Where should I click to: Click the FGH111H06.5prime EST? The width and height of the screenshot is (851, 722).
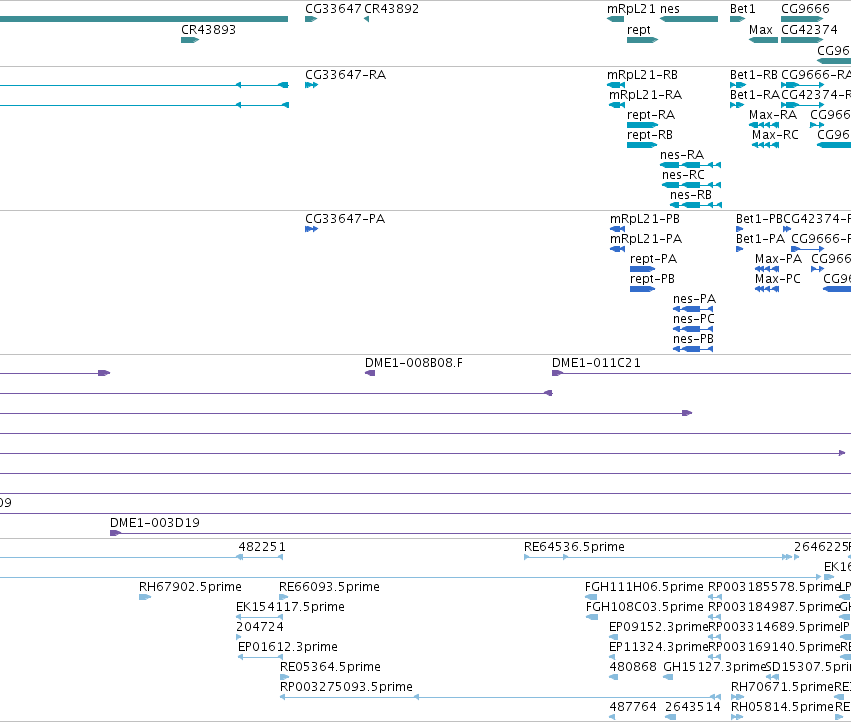(591, 597)
